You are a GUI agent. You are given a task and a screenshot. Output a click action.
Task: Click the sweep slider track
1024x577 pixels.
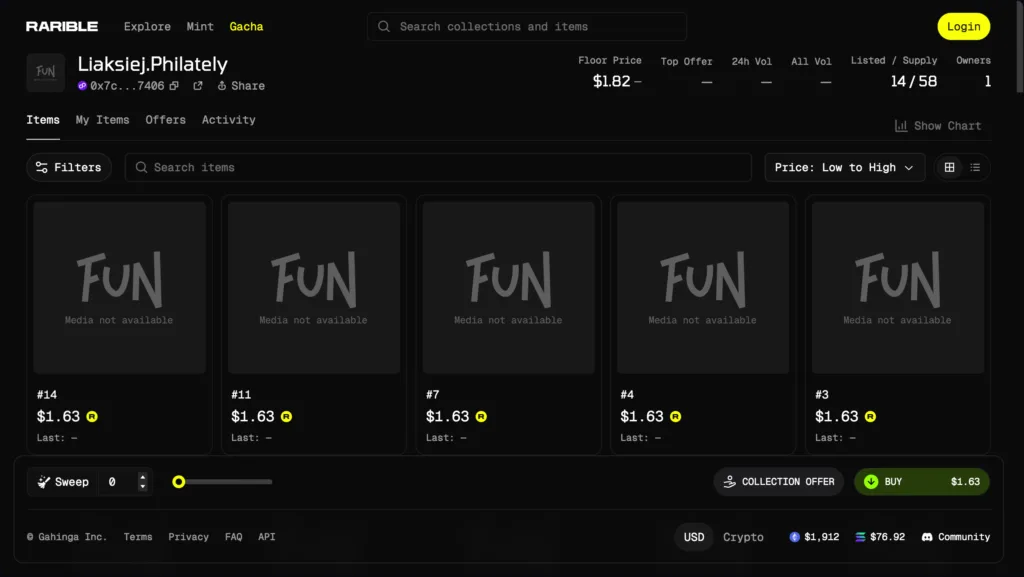coord(227,482)
